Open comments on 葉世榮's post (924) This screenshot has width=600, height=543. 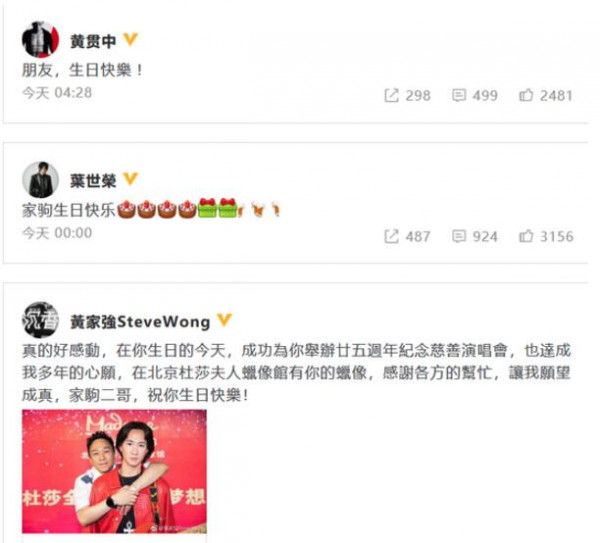(474, 236)
